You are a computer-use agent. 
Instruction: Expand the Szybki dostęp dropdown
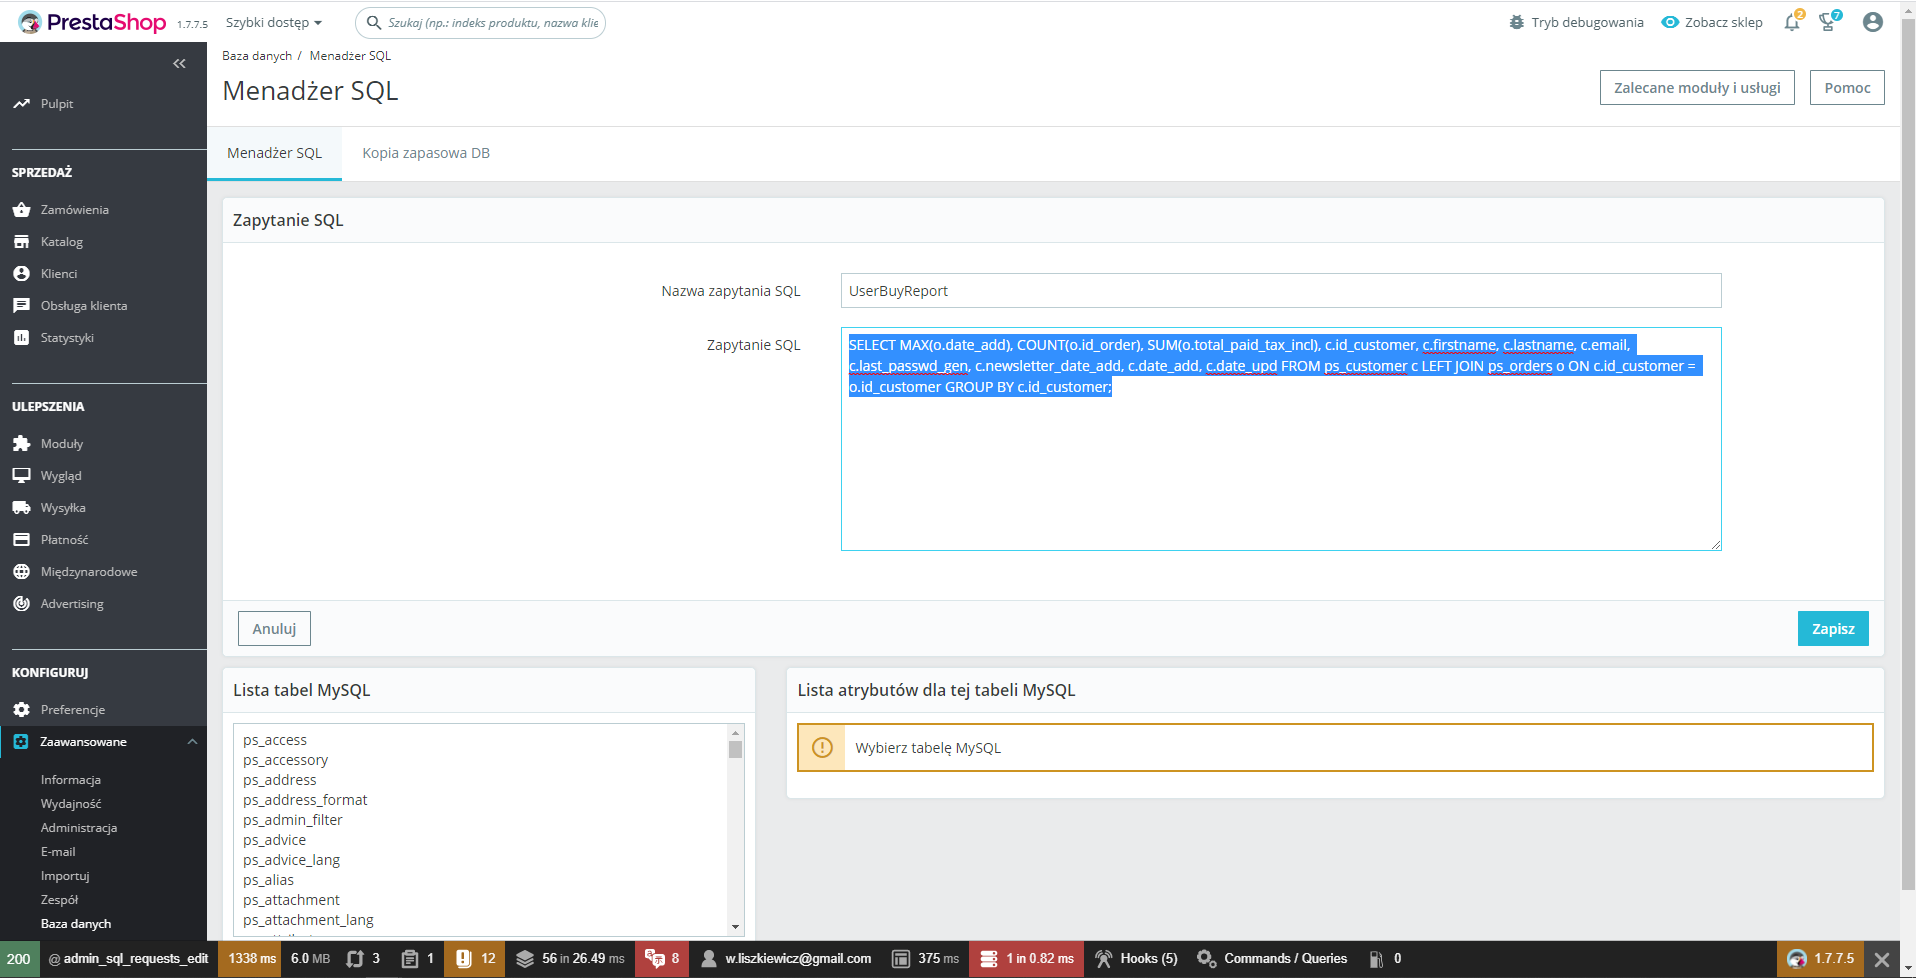[274, 22]
